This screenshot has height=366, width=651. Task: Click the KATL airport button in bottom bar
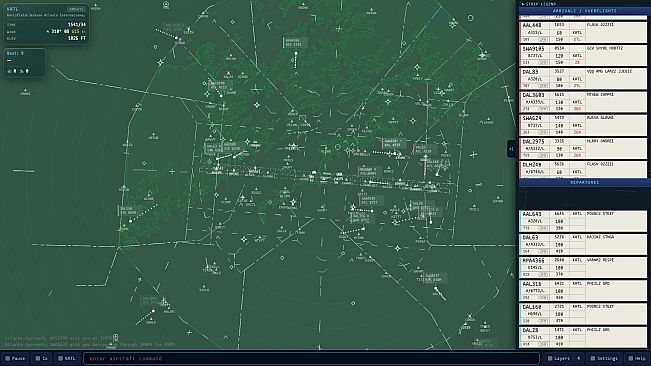67,358
